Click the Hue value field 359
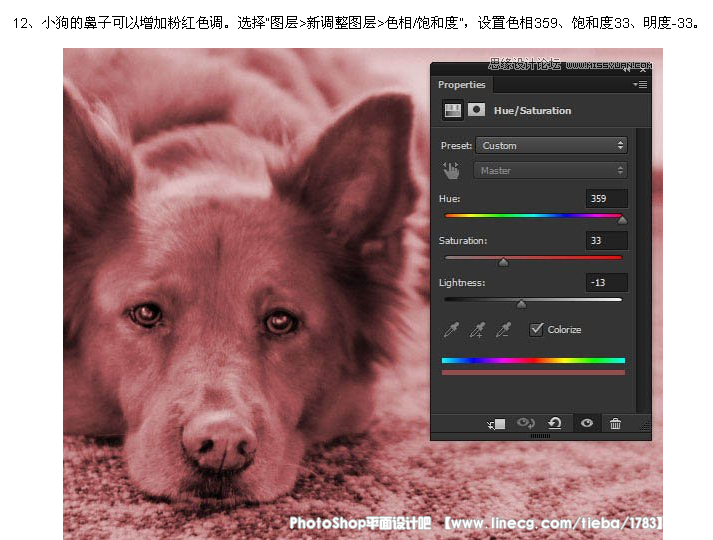 tap(606, 198)
